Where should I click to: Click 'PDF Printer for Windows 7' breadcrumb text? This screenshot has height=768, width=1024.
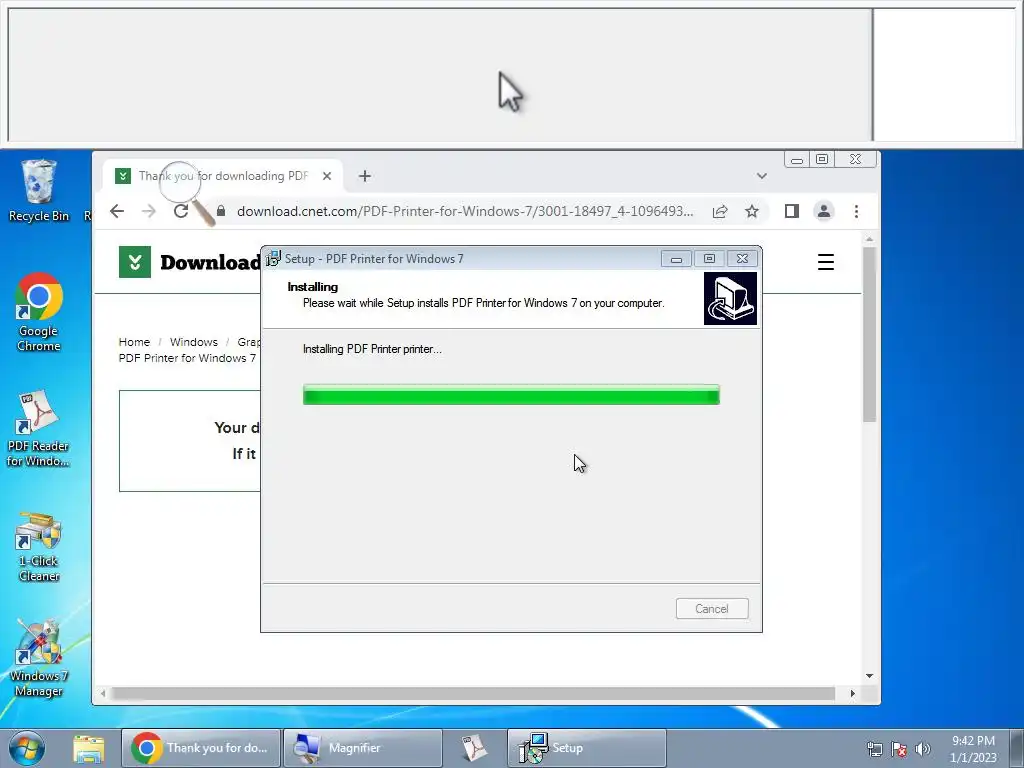point(187,358)
